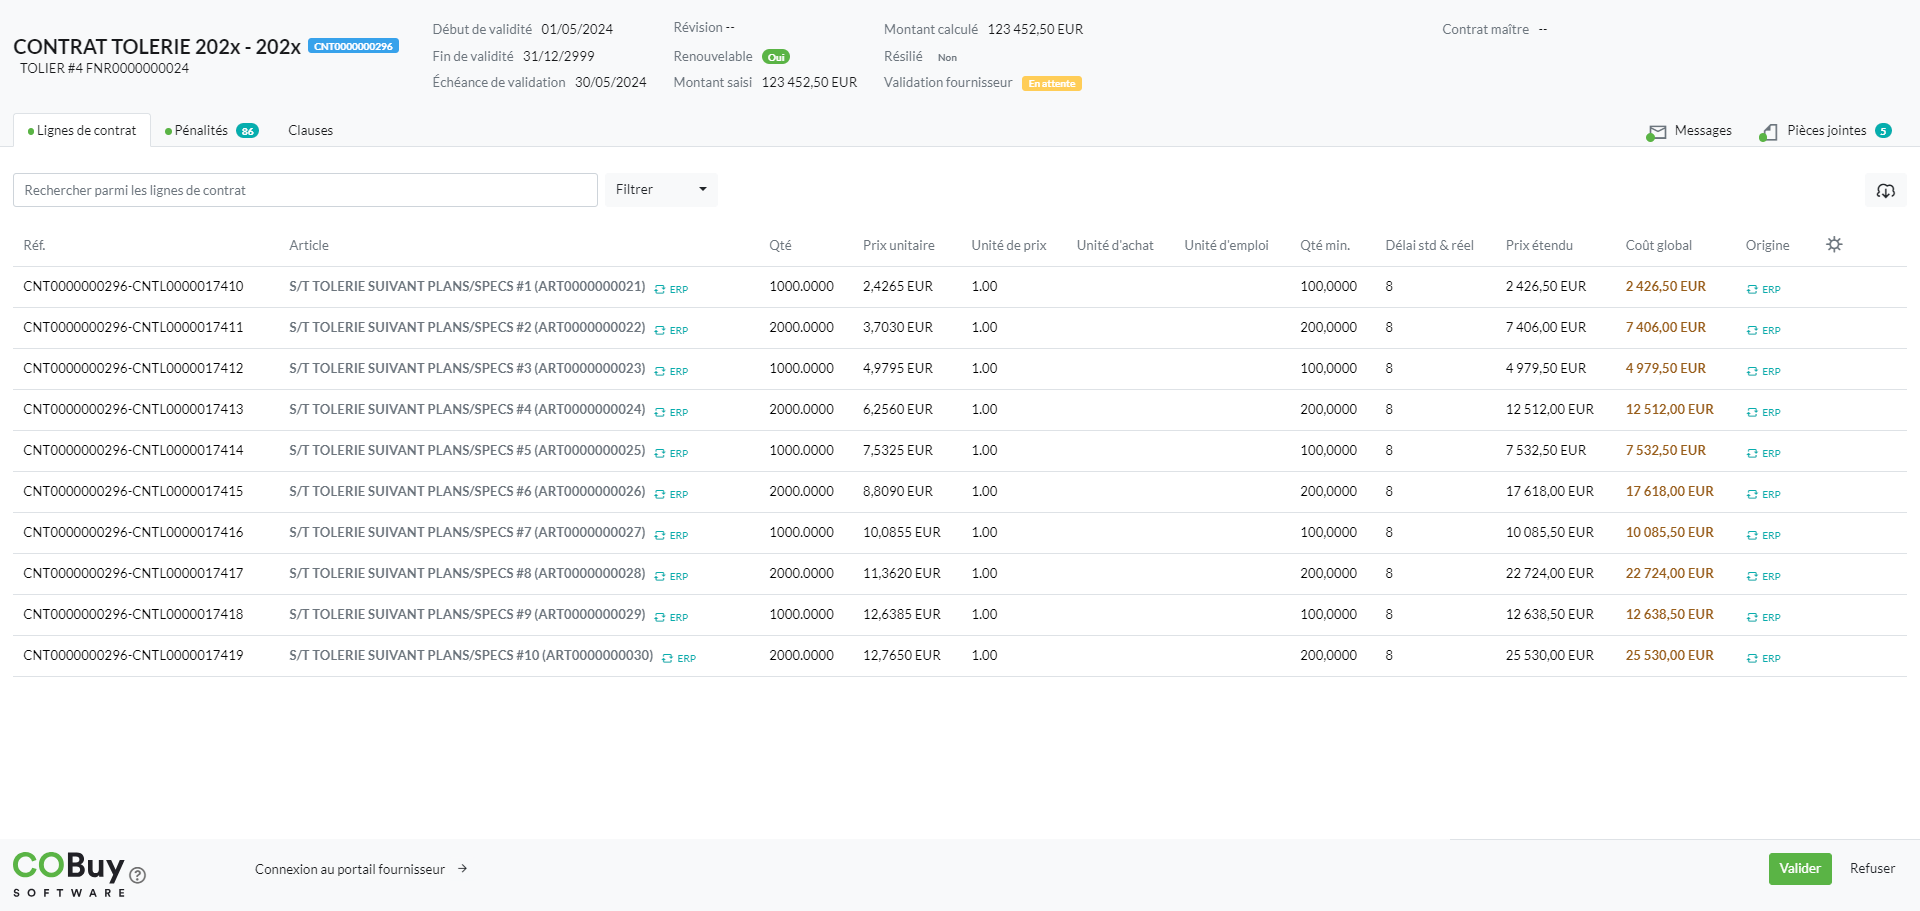Click arrow next to Connexion au portail fournisseur
Screen dimensions: 1920x911
pyautogui.click(x=463, y=869)
